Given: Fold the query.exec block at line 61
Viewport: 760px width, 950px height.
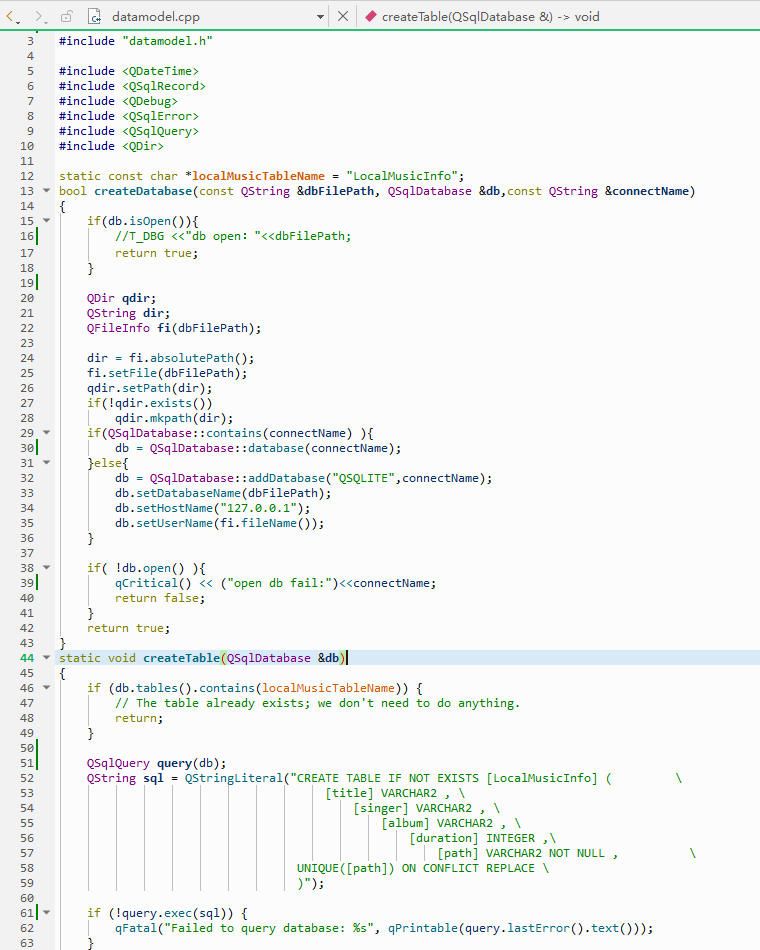Looking at the screenshot, I should point(46,913).
